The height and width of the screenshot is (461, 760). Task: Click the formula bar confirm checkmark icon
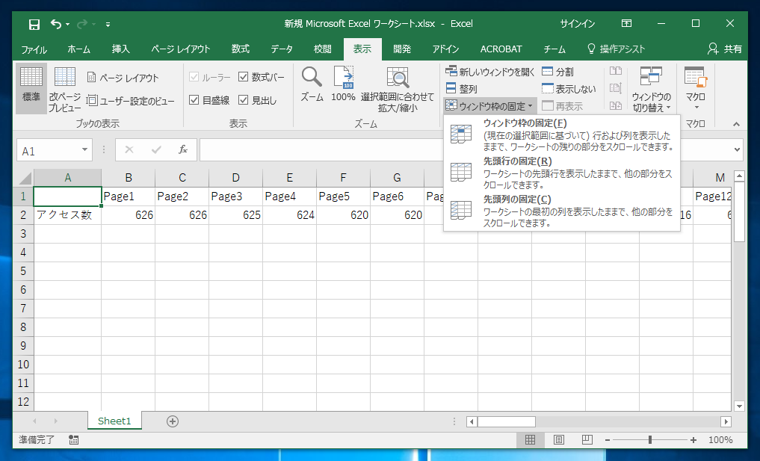point(156,150)
